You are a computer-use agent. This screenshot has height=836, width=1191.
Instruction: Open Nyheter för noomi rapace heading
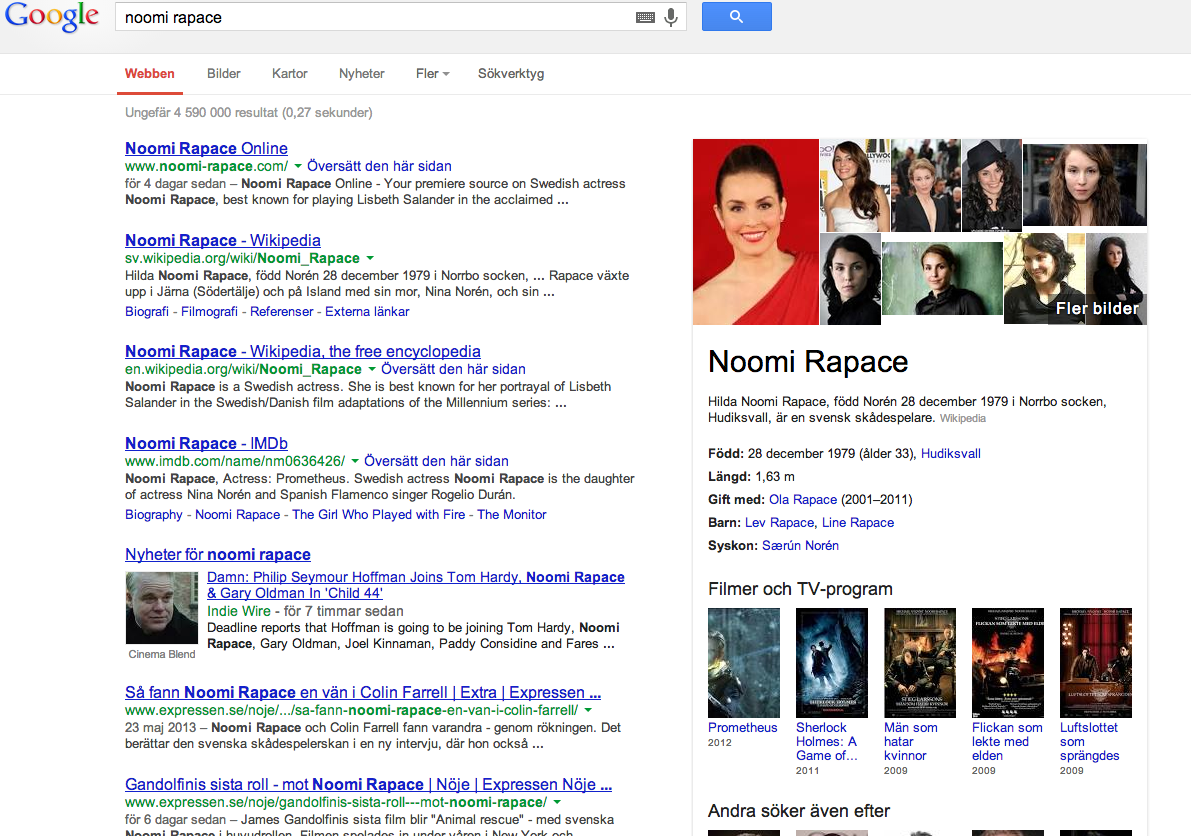tap(218, 554)
